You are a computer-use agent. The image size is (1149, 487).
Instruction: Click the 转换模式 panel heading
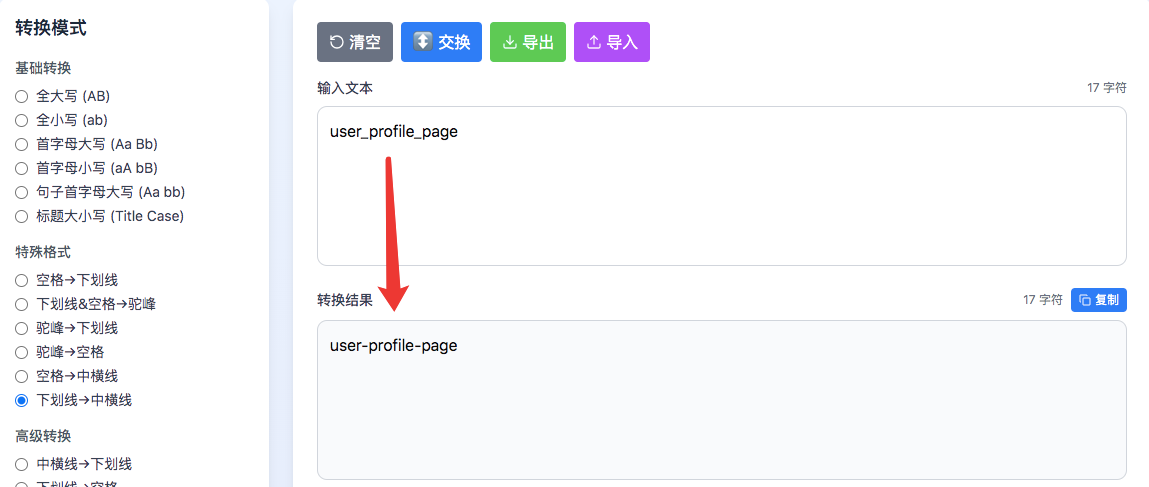tap(51, 29)
